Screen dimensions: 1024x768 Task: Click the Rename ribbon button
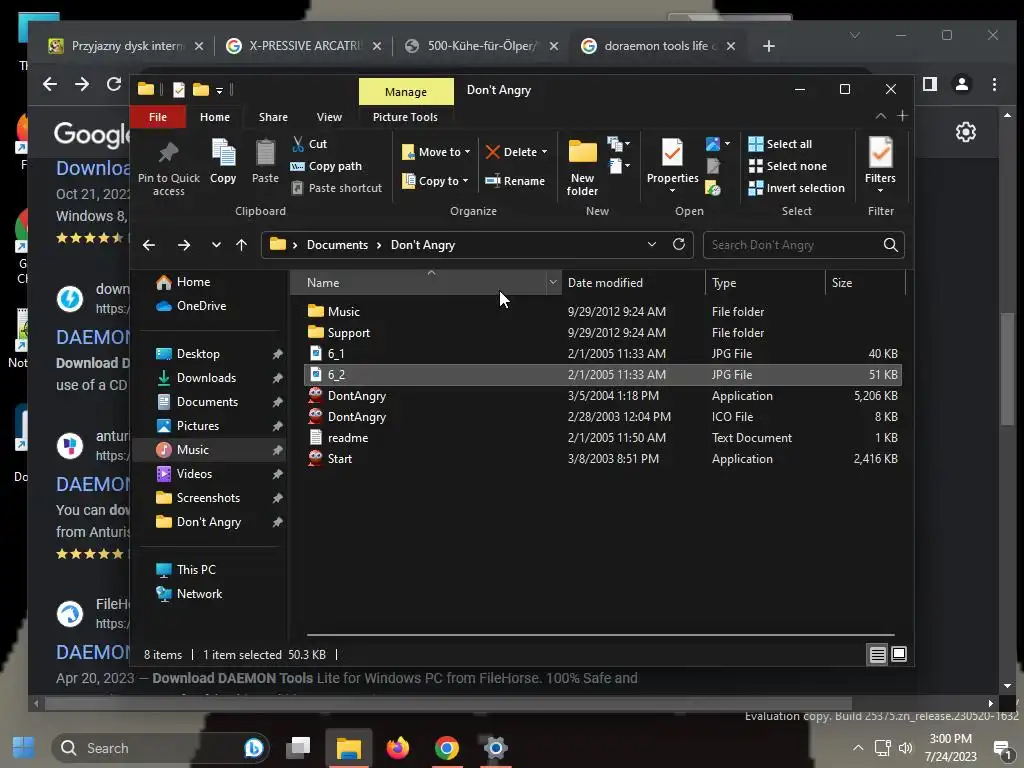(515, 181)
